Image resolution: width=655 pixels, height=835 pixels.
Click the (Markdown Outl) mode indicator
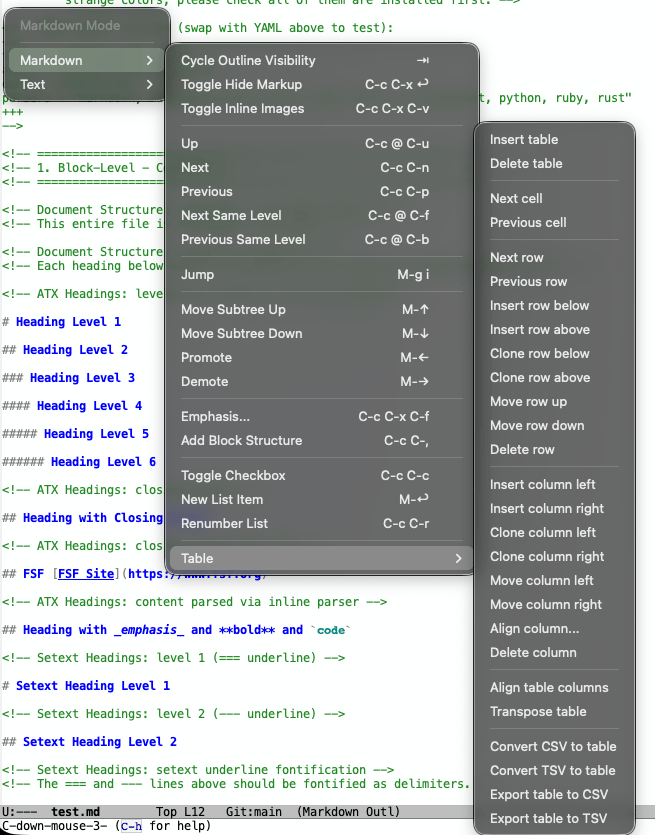coord(348,812)
